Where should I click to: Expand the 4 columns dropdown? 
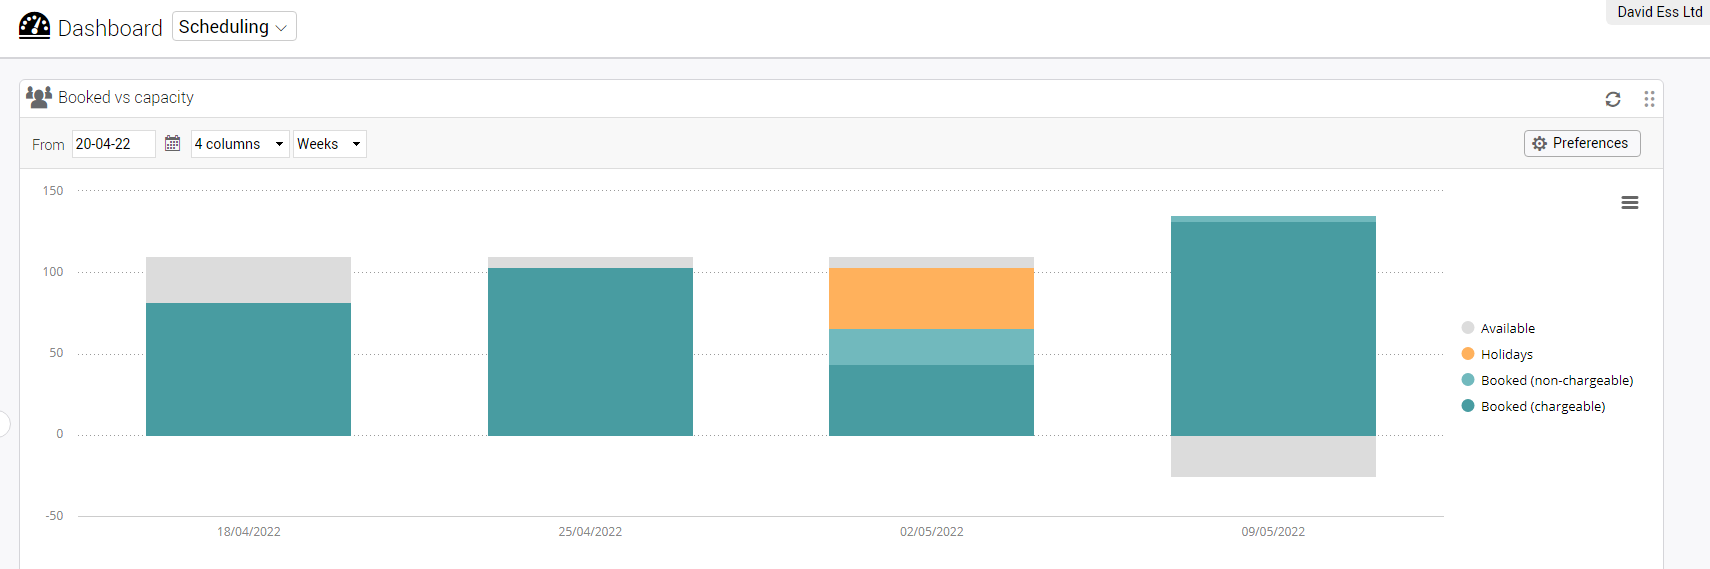pyautogui.click(x=240, y=144)
